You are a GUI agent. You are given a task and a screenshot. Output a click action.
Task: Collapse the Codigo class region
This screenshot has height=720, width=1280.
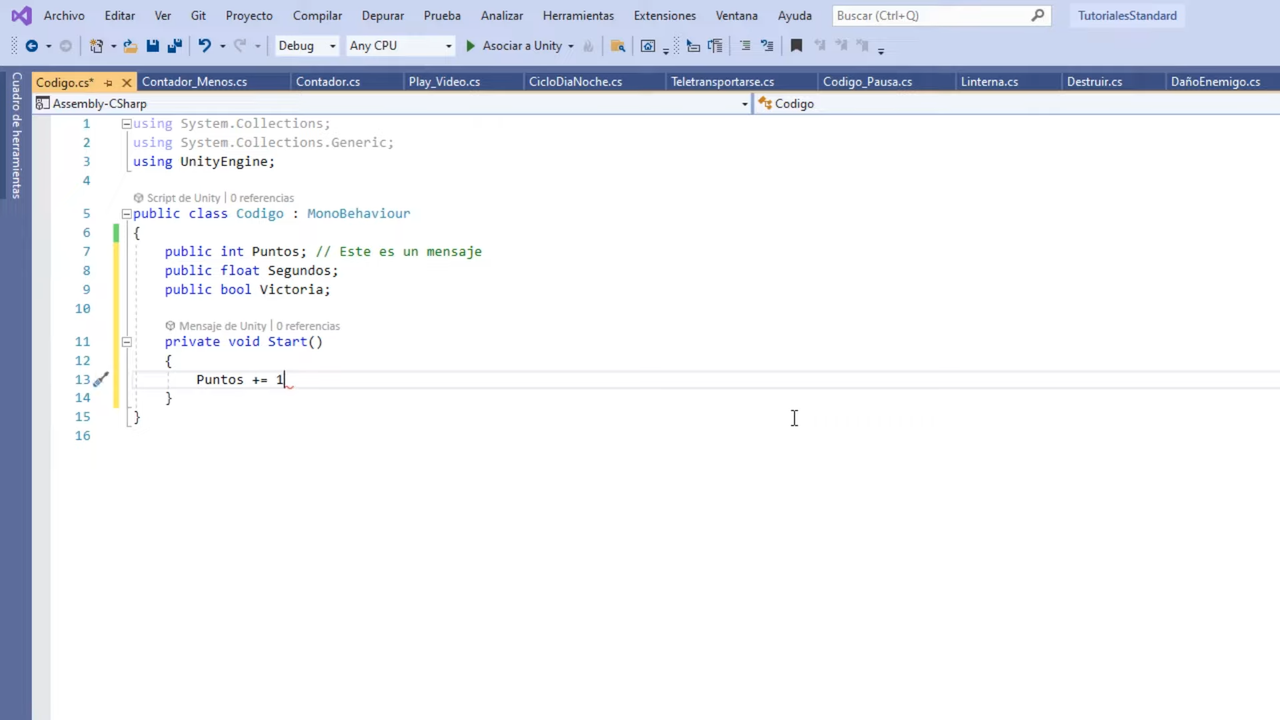[126, 214]
